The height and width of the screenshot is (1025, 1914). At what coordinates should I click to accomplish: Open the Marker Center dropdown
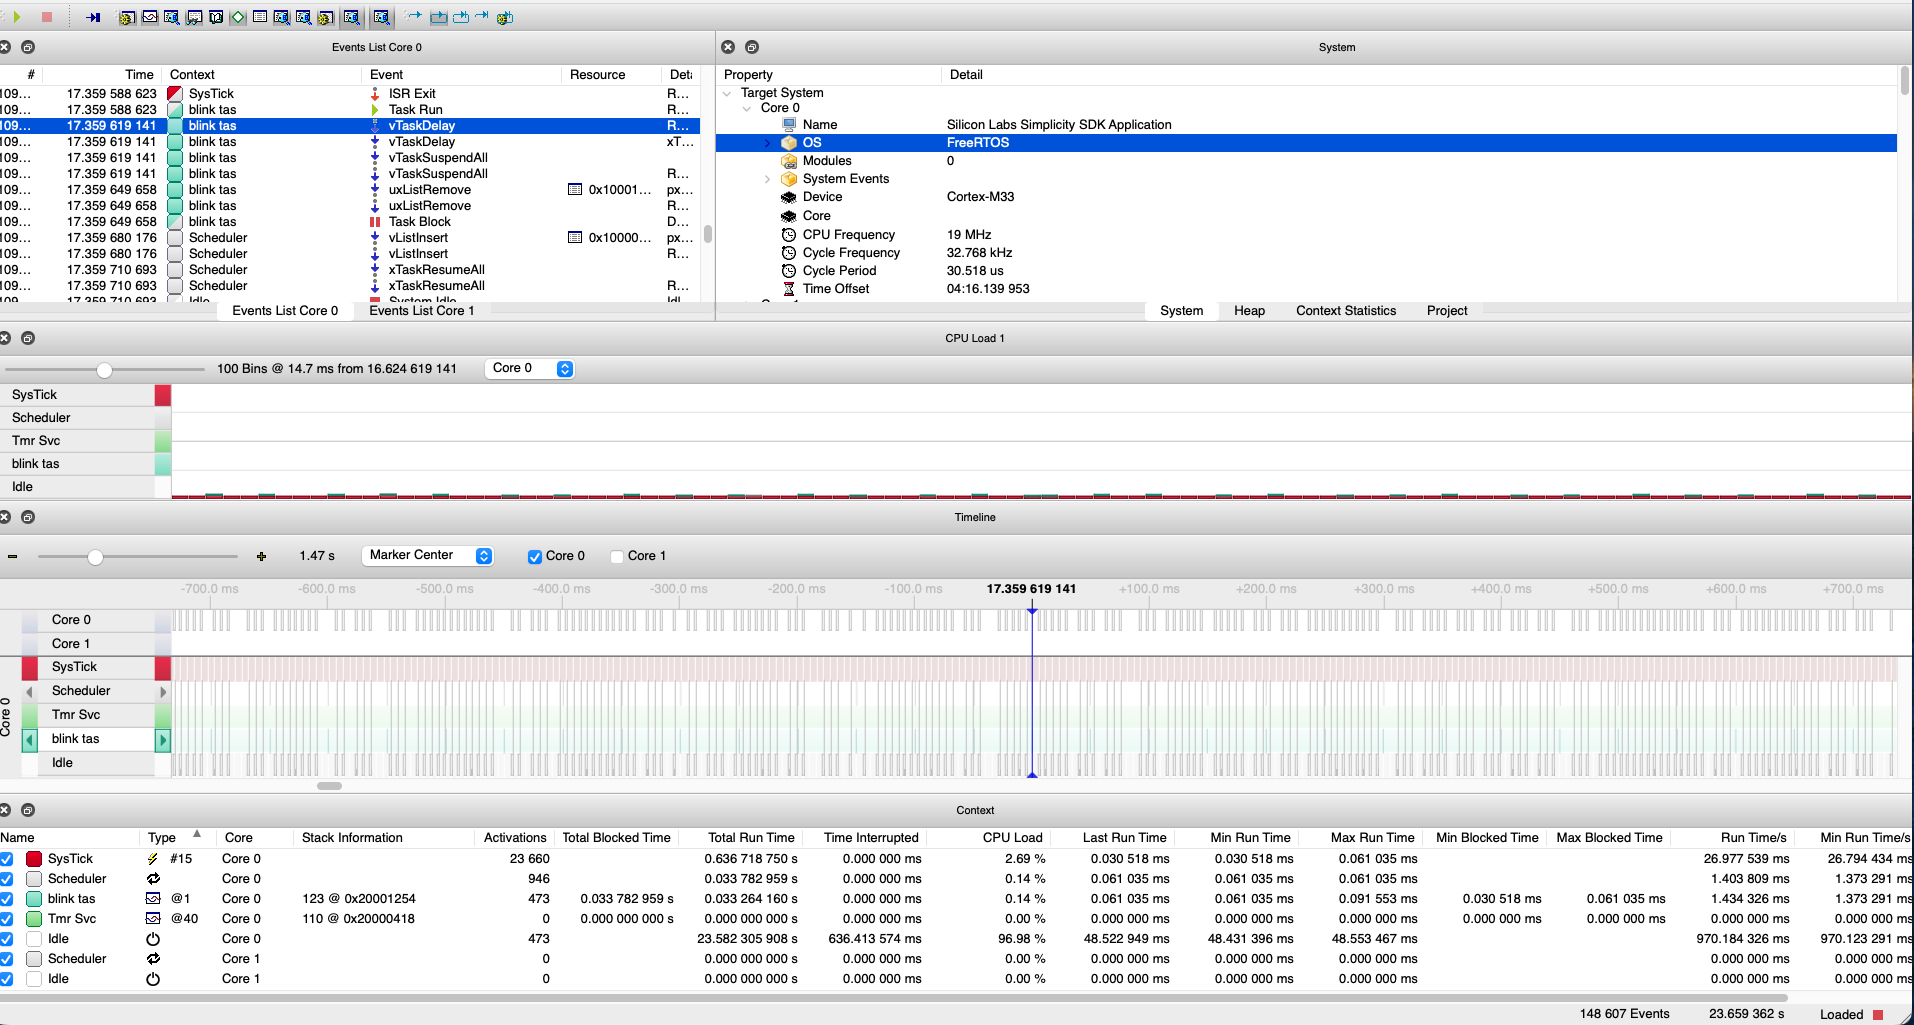pos(427,555)
